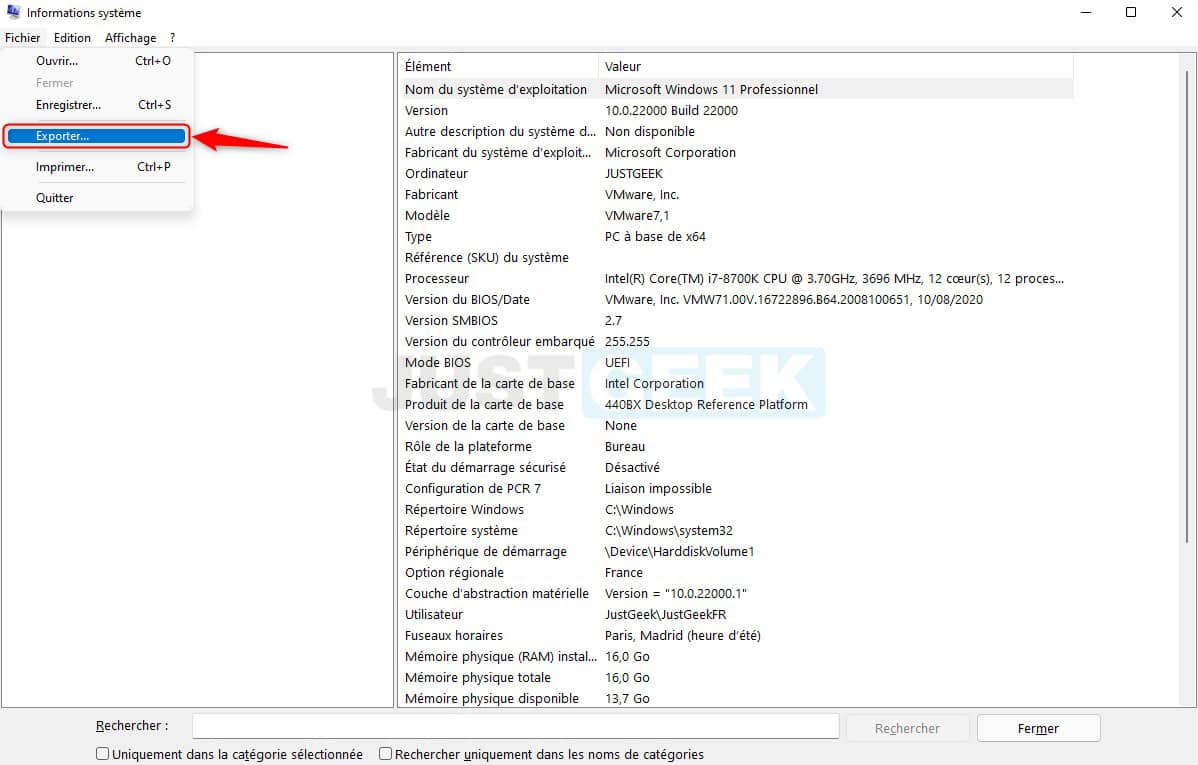Select the Version de la carte de base row
The image size is (1198, 765).
tap(736, 426)
